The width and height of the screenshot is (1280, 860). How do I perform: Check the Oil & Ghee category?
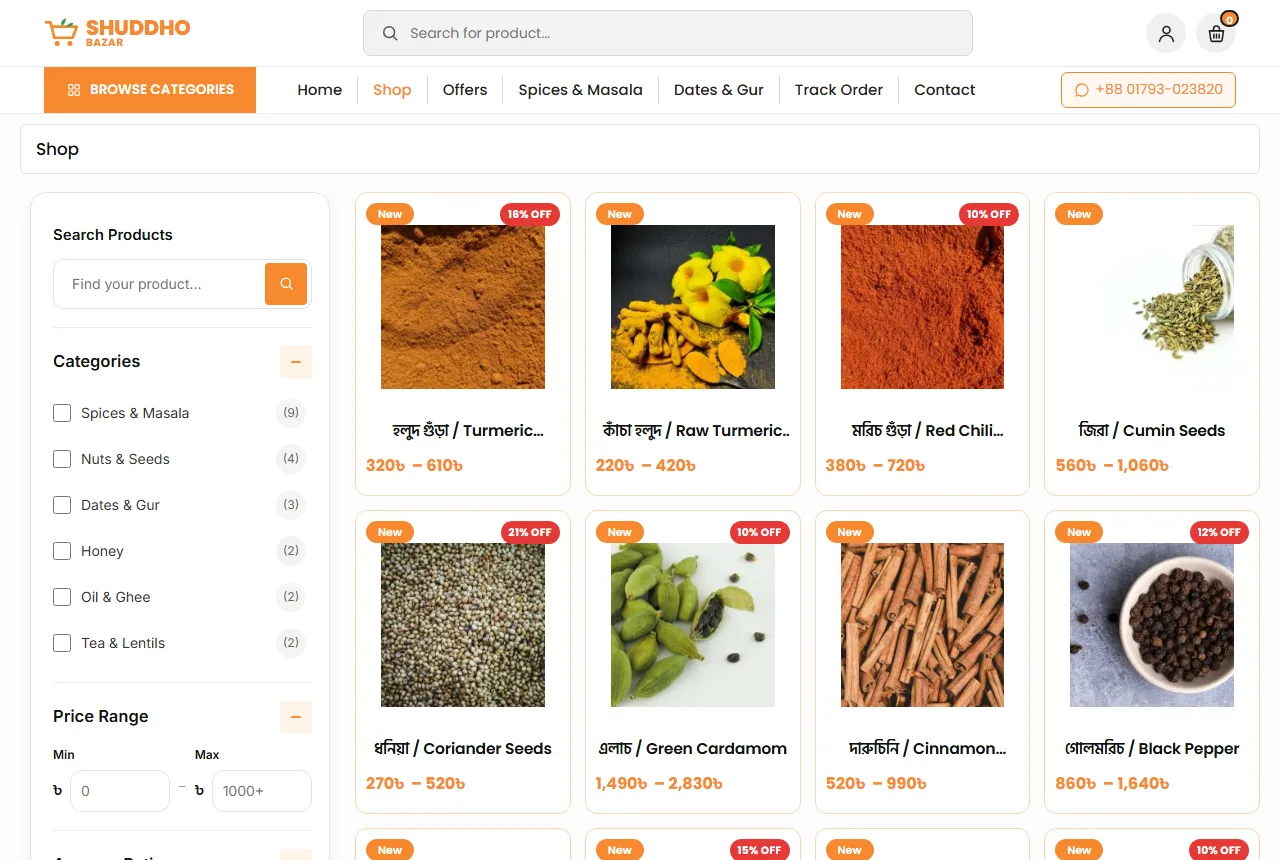[x=62, y=597]
